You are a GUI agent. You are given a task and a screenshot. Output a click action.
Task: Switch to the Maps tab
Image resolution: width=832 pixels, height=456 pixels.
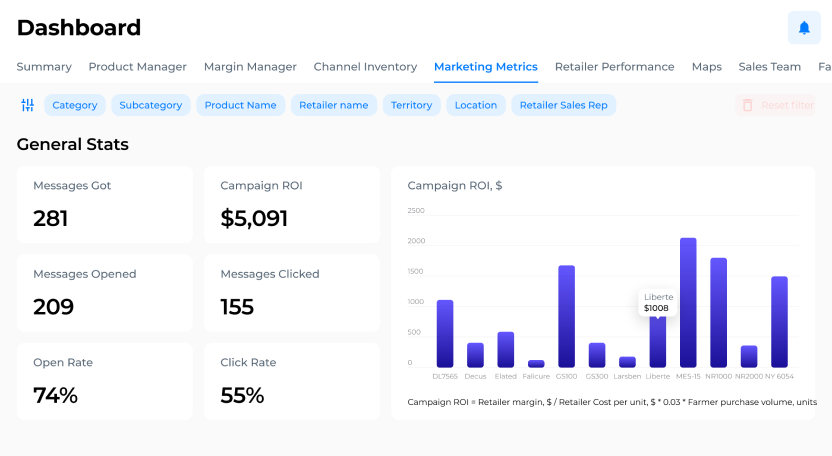(706, 67)
